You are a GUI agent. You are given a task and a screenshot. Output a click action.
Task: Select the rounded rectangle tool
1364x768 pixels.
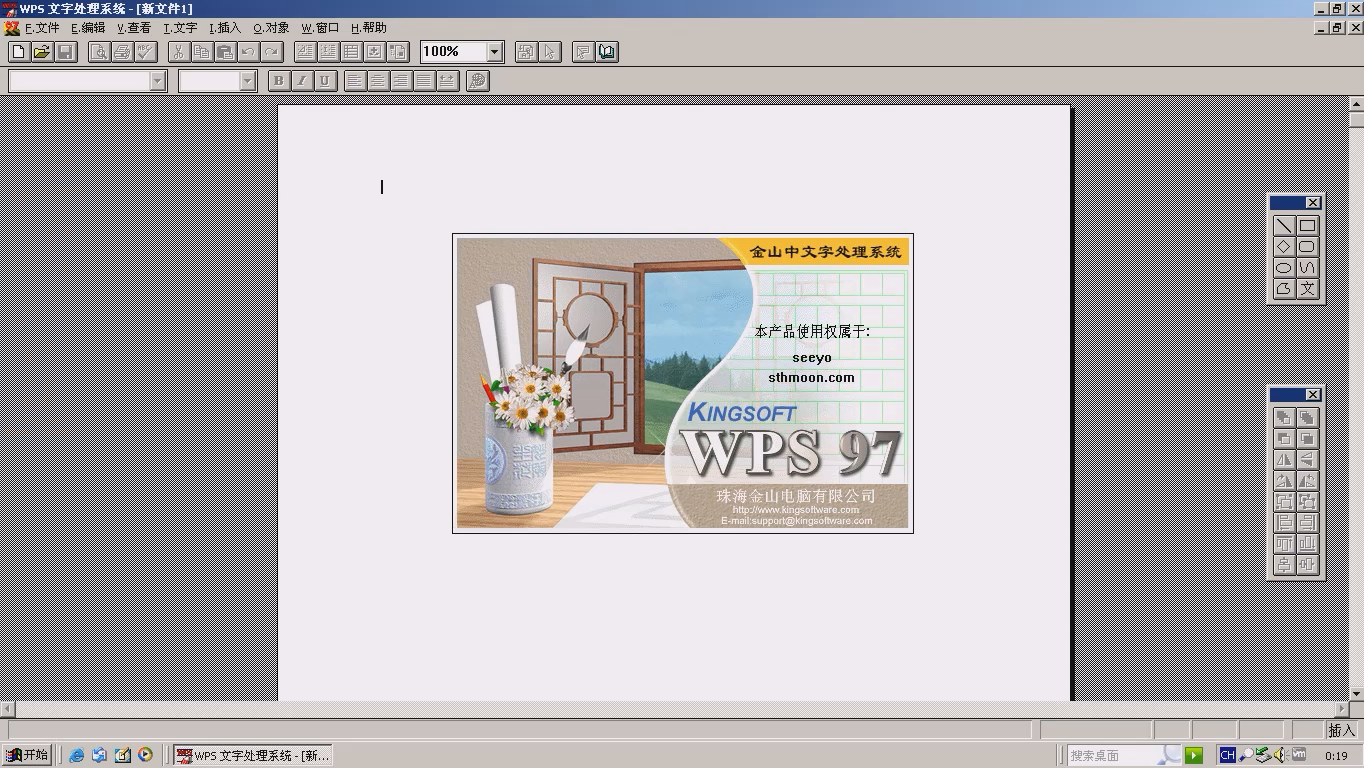pyautogui.click(x=1307, y=247)
